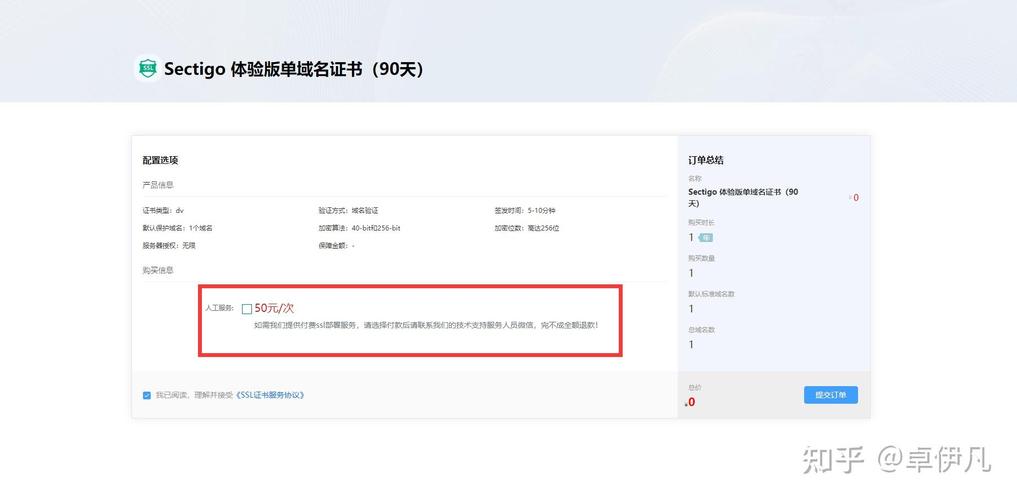Click the 订单总结 heading
Viewport: 1017px width, 500px height.
point(706,160)
